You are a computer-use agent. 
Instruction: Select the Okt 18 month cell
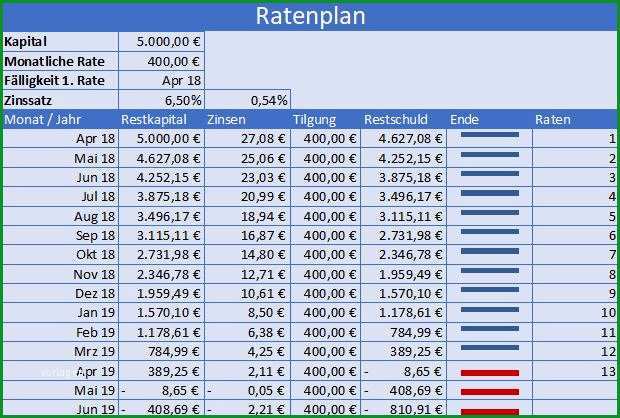(60, 255)
